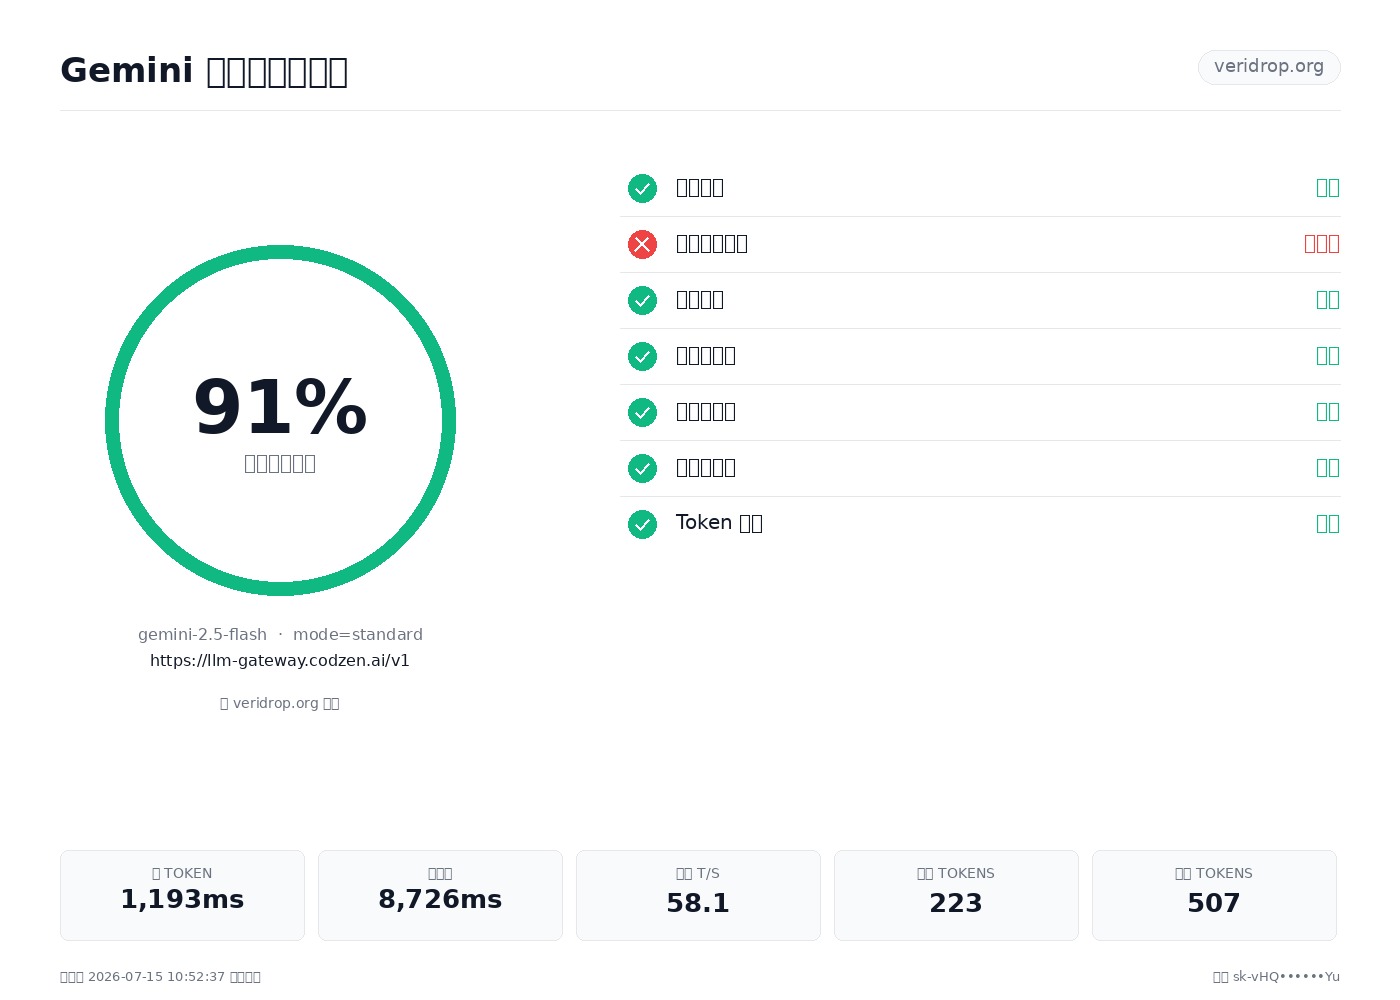Select the 507 TOKENS card

click(1214, 895)
